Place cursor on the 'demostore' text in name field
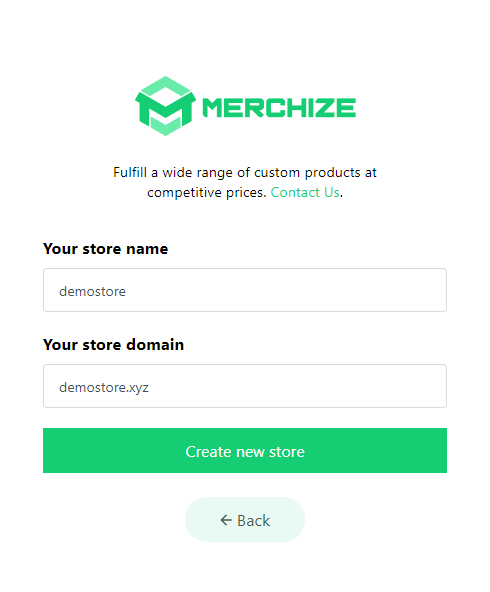Viewport: 490px width, 592px height. (x=92, y=291)
